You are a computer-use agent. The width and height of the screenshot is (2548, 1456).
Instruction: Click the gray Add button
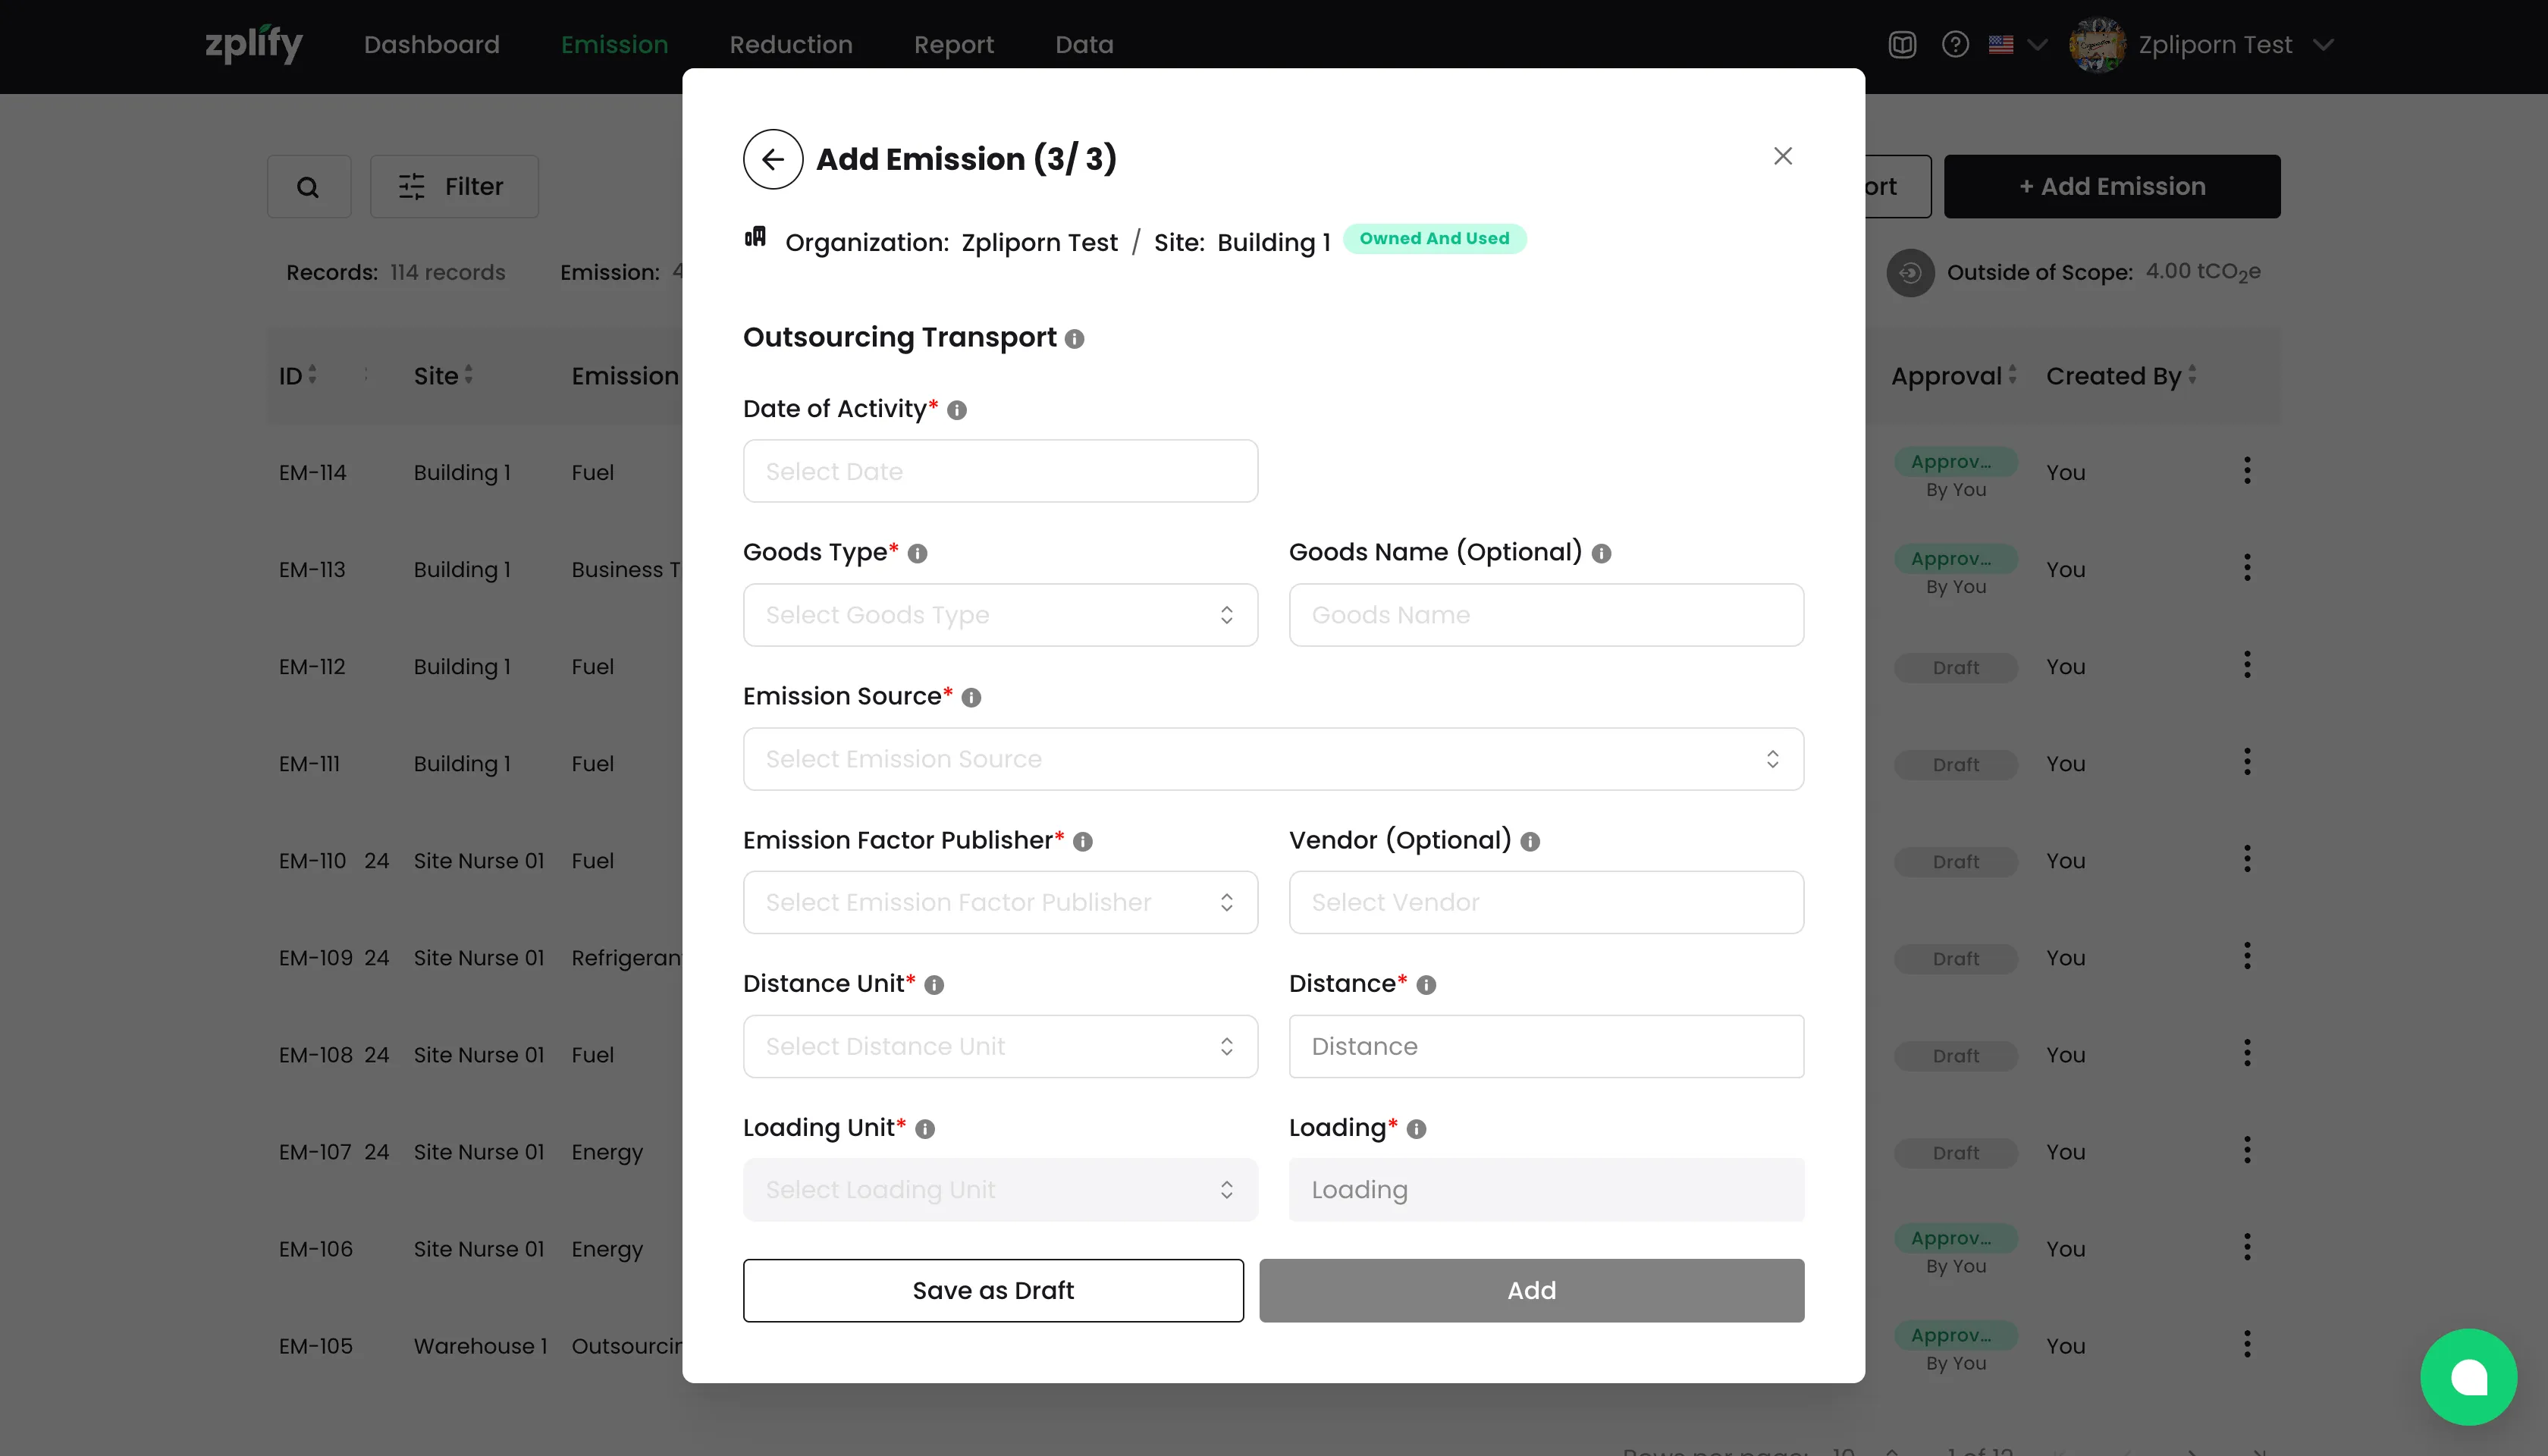tap(1531, 1291)
